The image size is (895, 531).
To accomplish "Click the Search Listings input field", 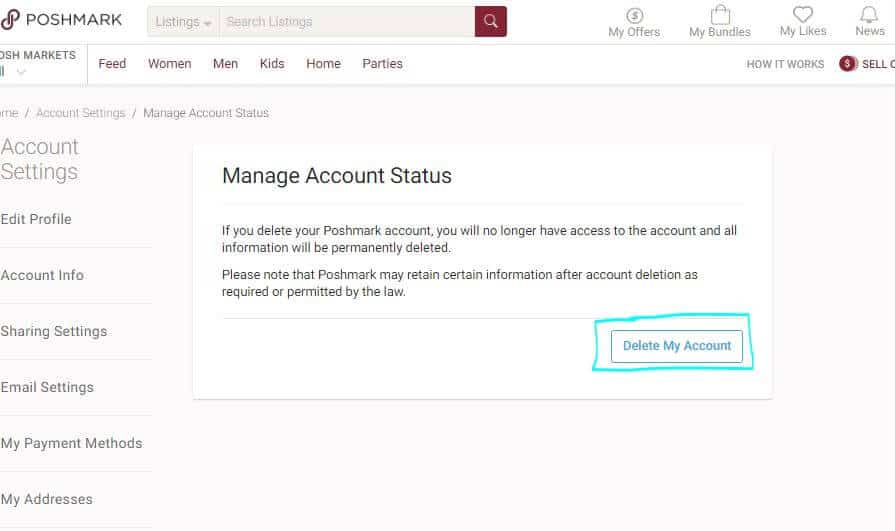I will pos(345,22).
